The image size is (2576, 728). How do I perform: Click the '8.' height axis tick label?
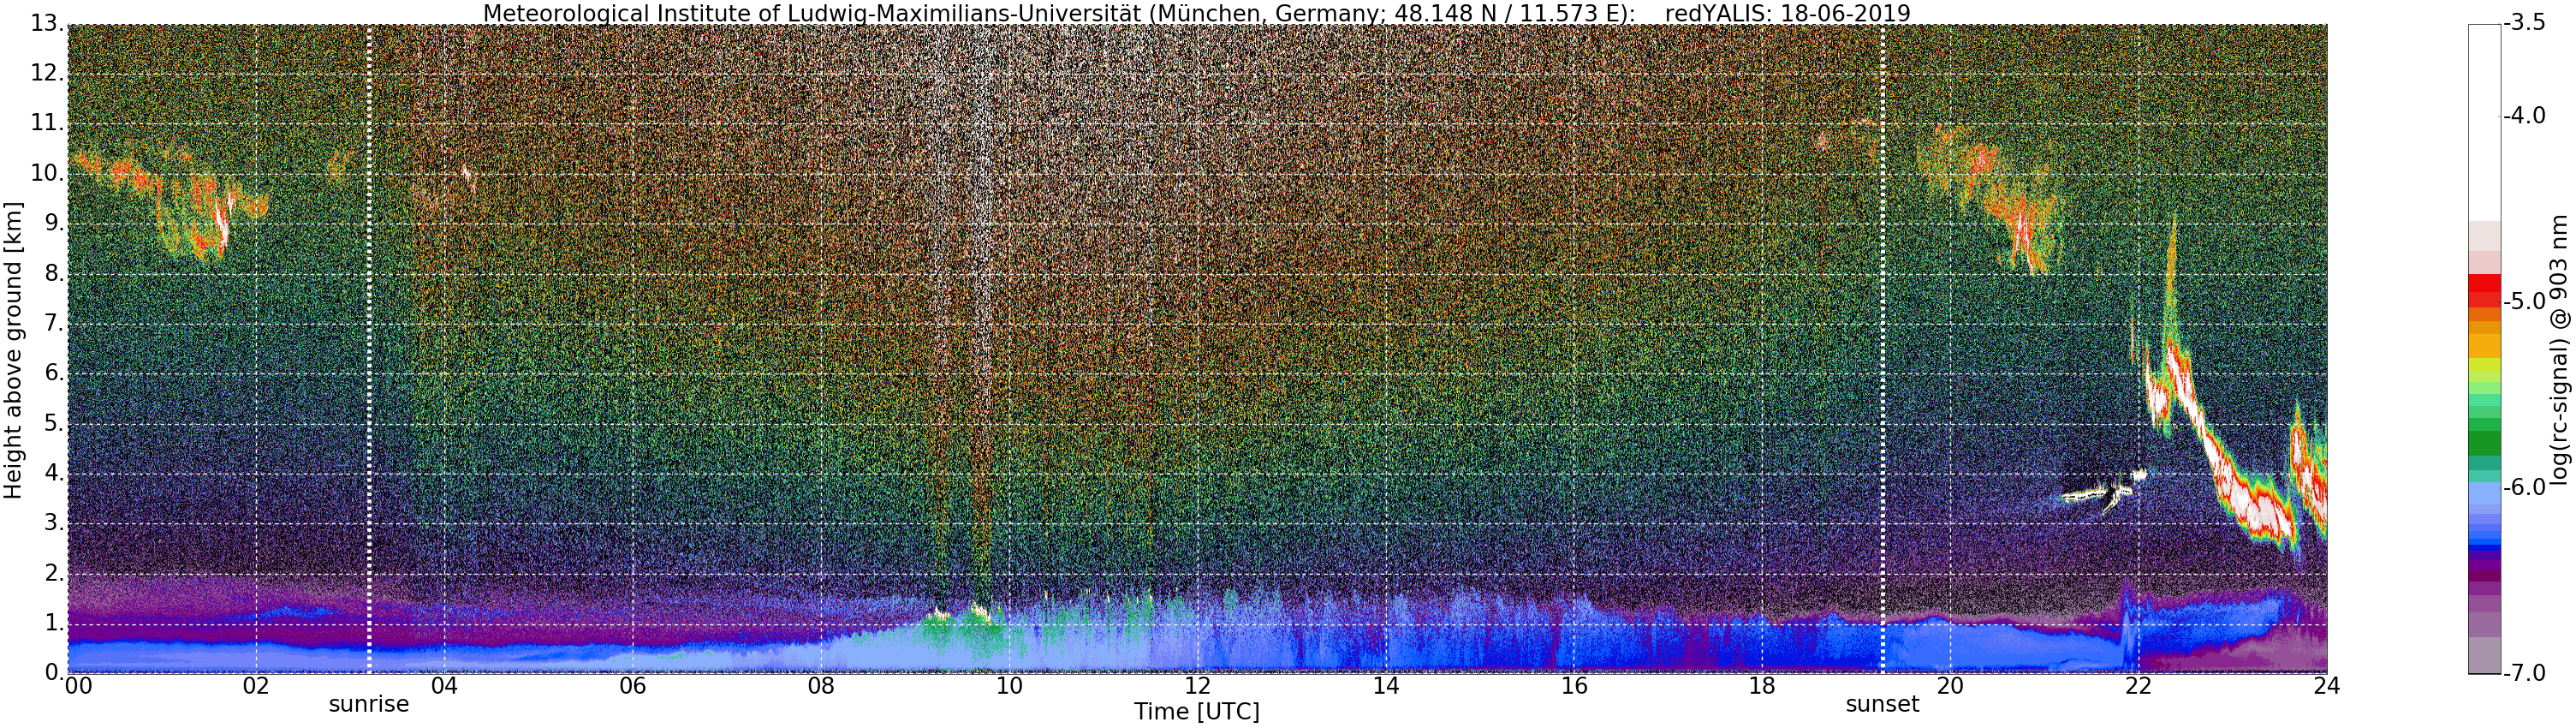coord(53,273)
